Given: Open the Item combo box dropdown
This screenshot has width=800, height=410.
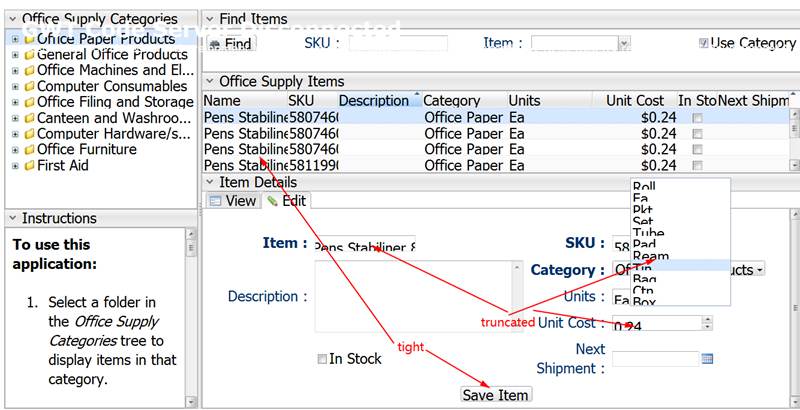Looking at the screenshot, I should tap(624, 44).
